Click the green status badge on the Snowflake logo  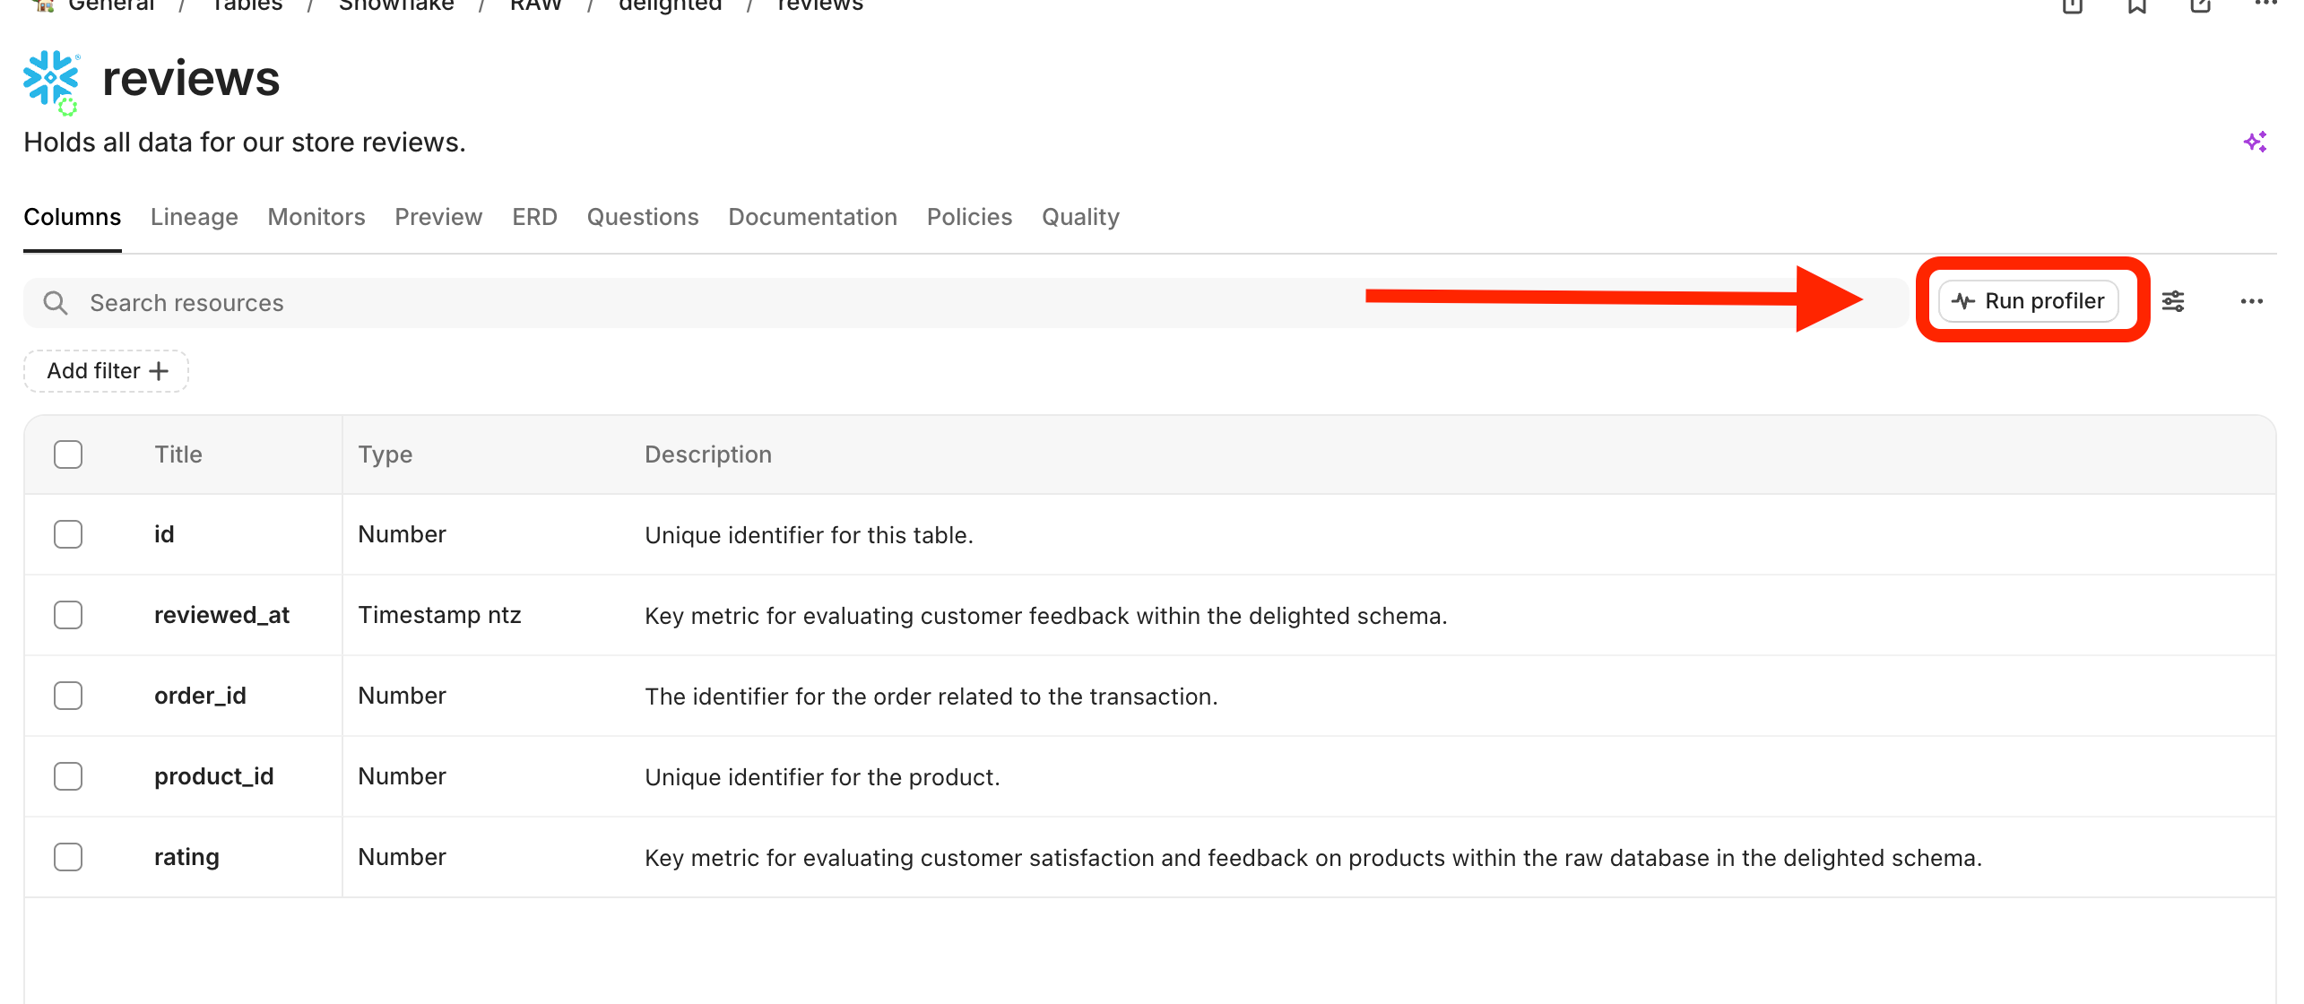click(x=68, y=106)
